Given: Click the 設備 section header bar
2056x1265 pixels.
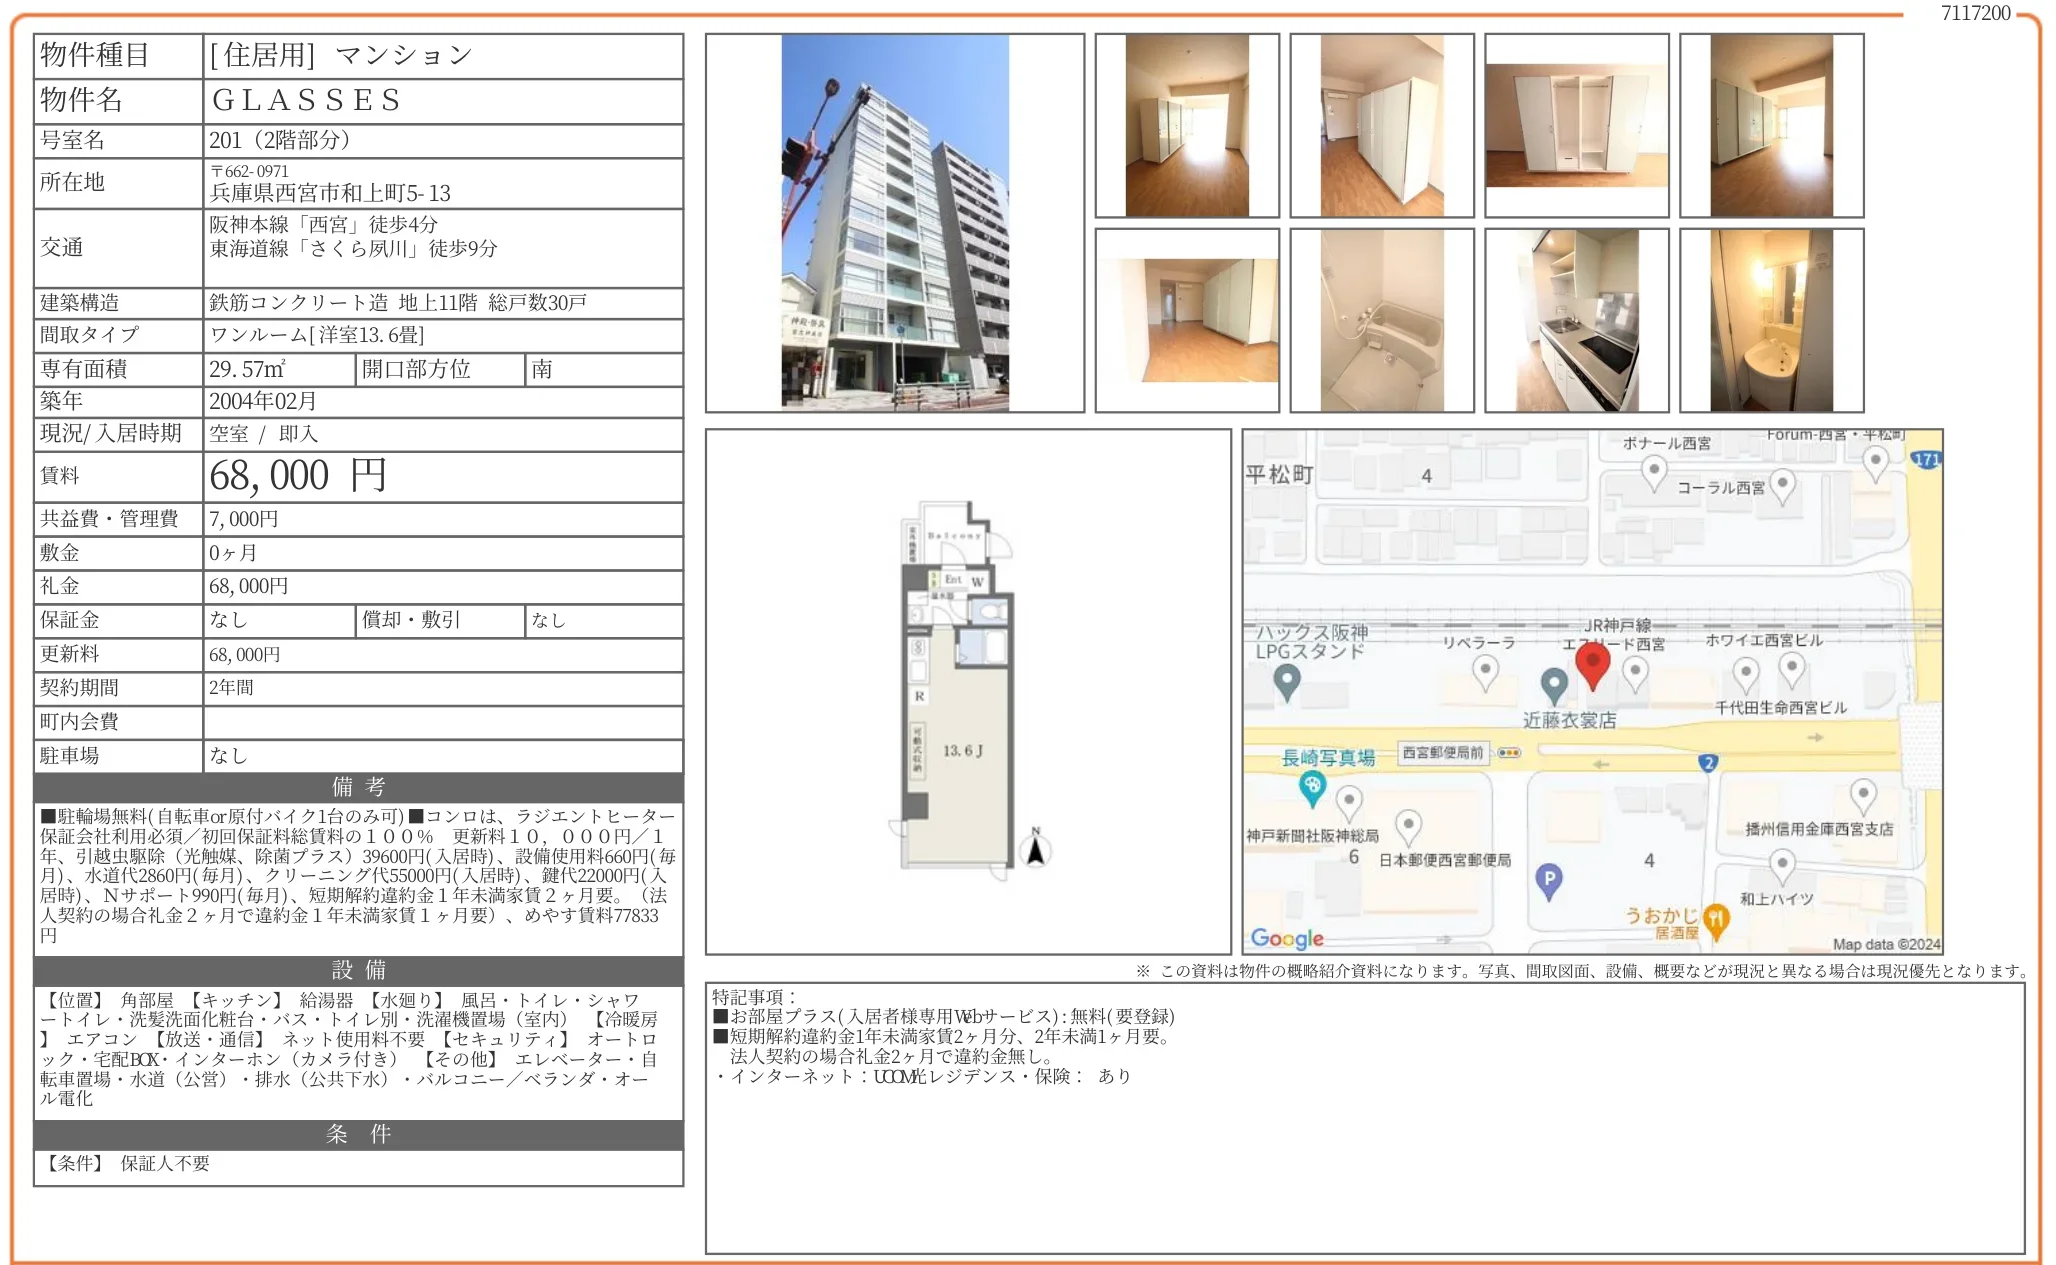Looking at the screenshot, I should [358, 970].
